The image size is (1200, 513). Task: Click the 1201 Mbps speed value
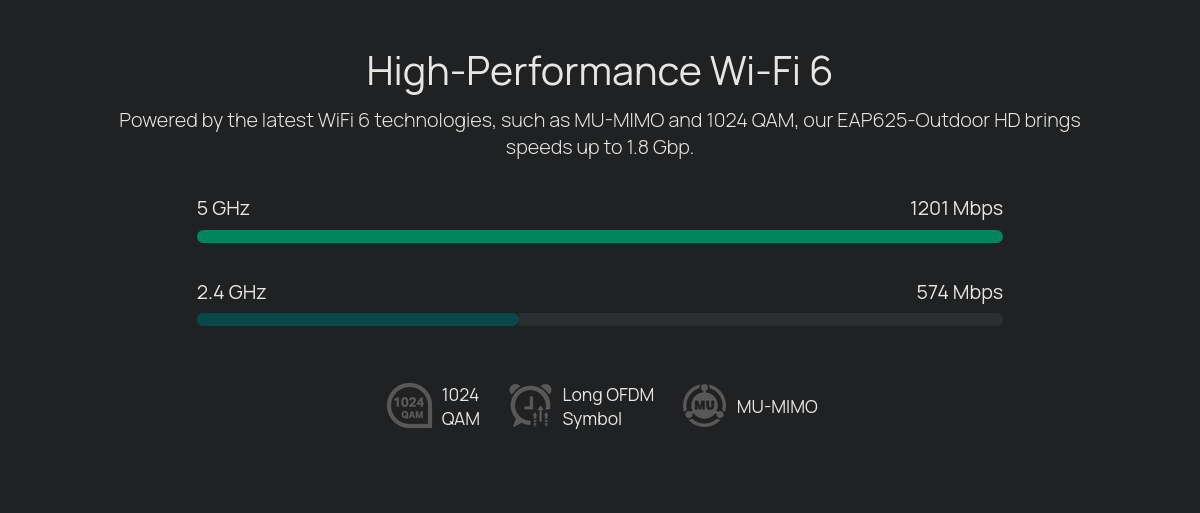coord(956,208)
